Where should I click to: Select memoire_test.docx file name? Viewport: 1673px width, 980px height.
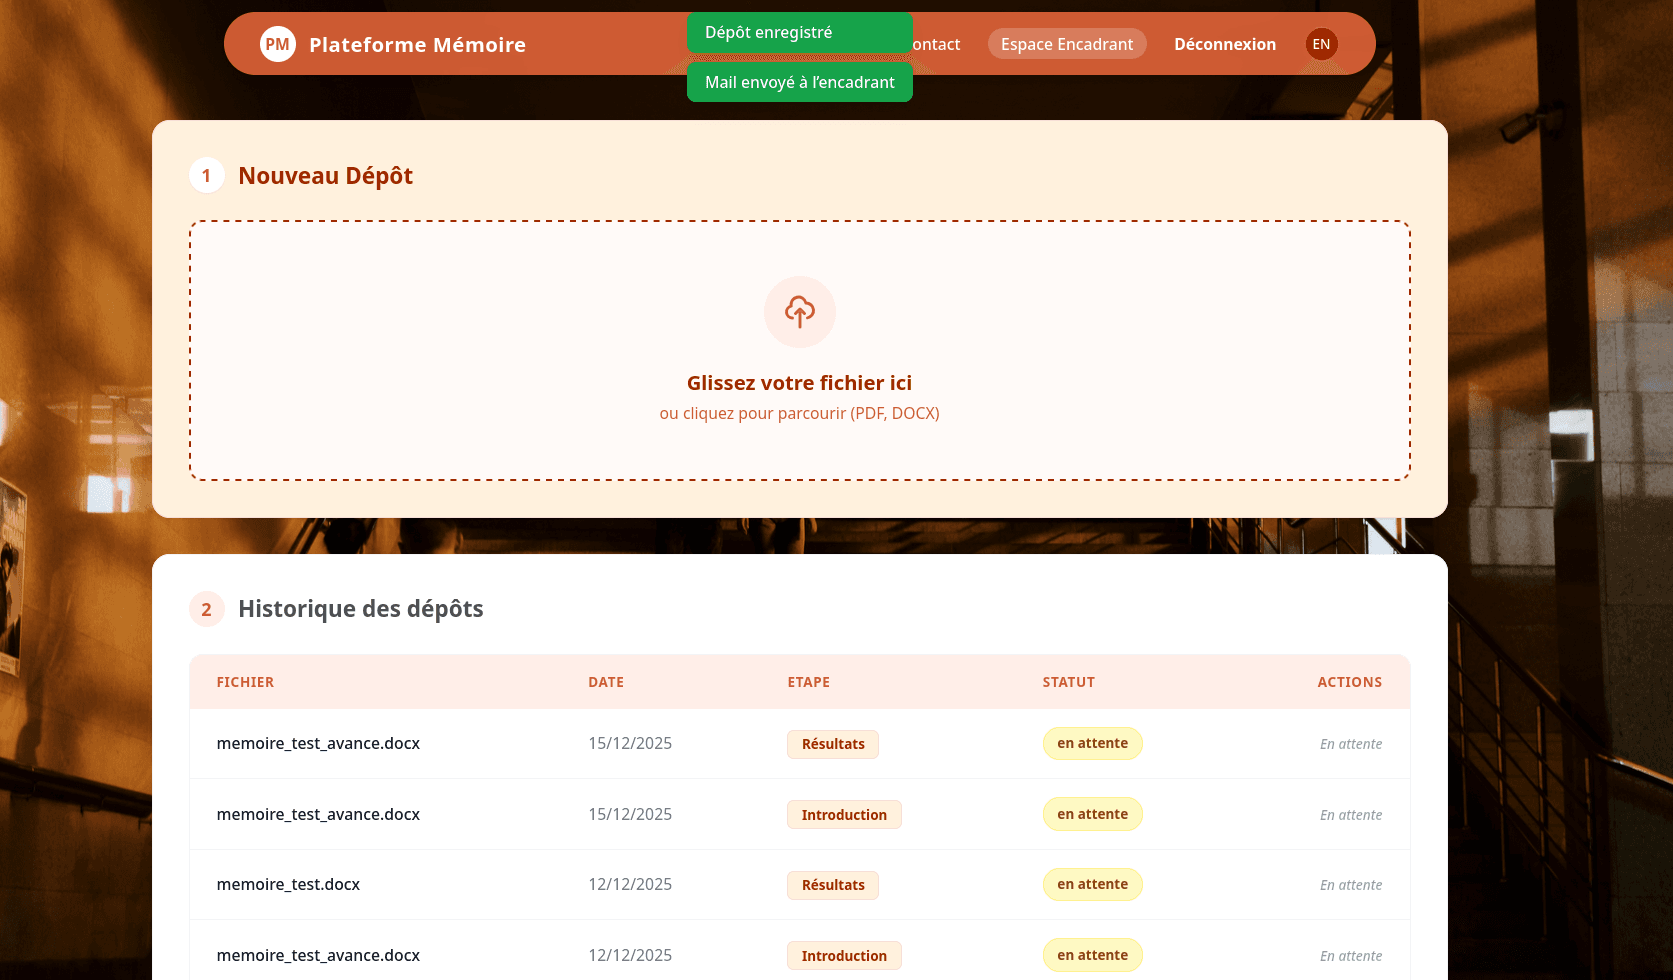click(288, 885)
